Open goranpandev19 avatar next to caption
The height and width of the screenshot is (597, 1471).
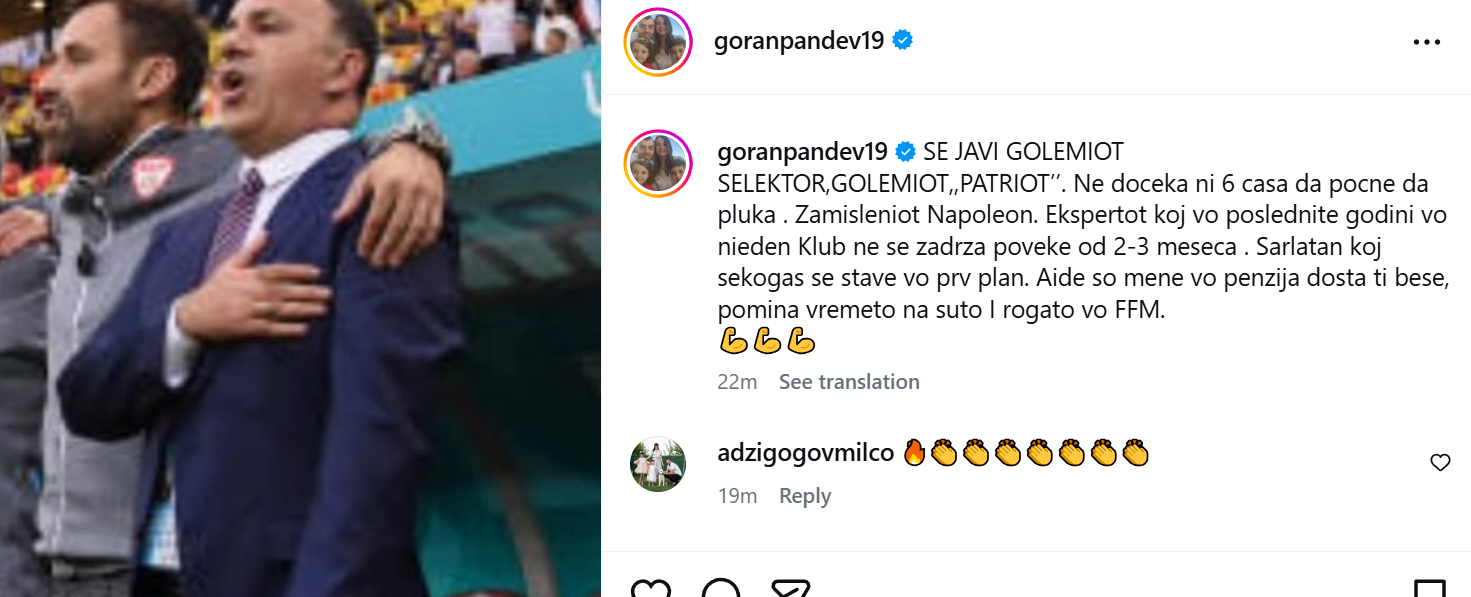click(x=658, y=162)
